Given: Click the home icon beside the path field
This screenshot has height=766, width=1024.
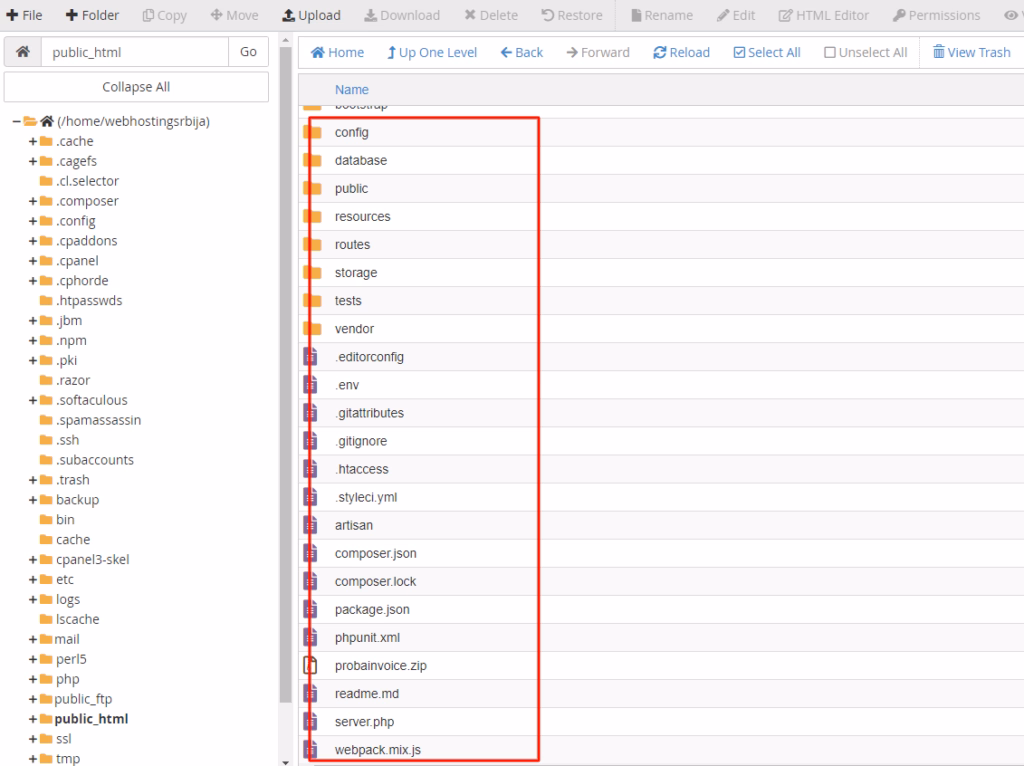Looking at the screenshot, I should [x=23, y=52].
